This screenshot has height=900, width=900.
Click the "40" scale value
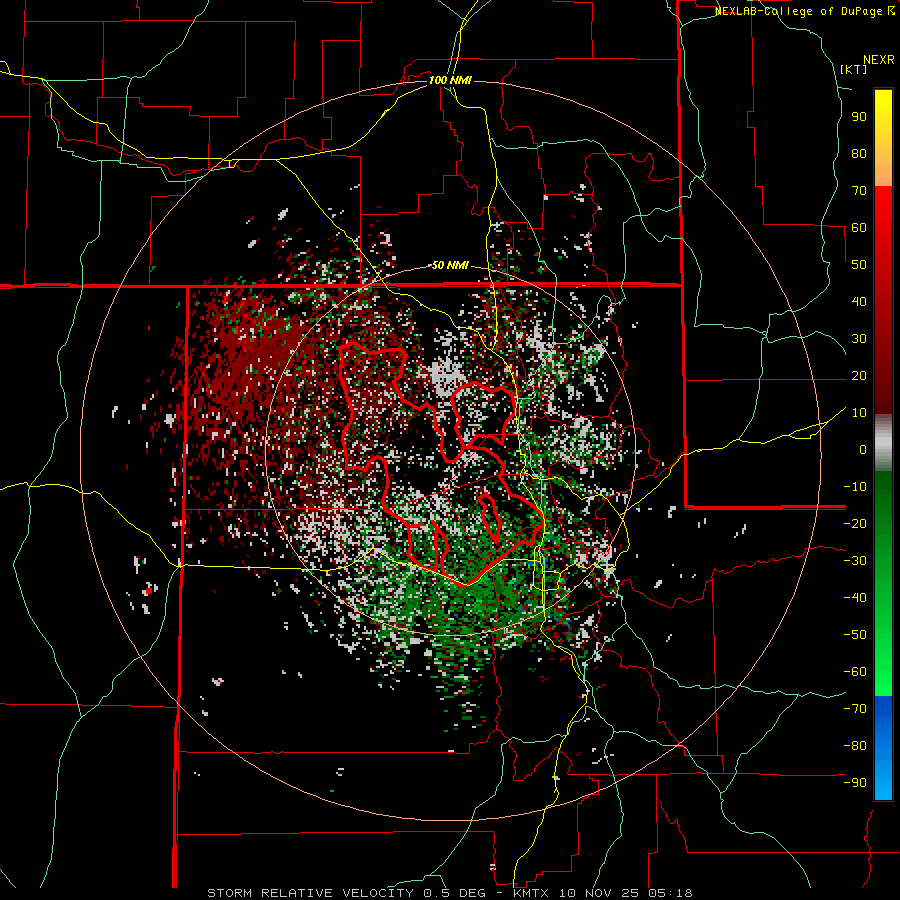[859, 301]
